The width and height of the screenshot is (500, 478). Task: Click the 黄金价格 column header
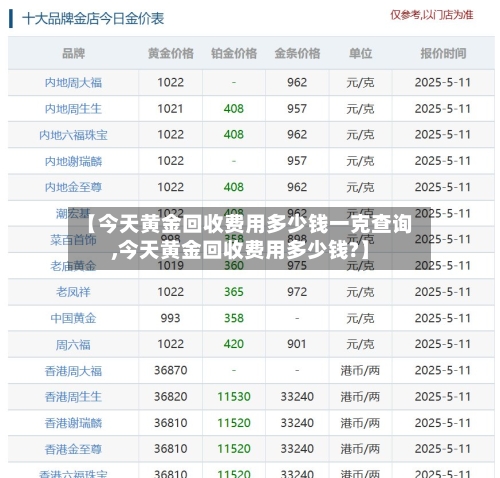[x=171, y=53]
